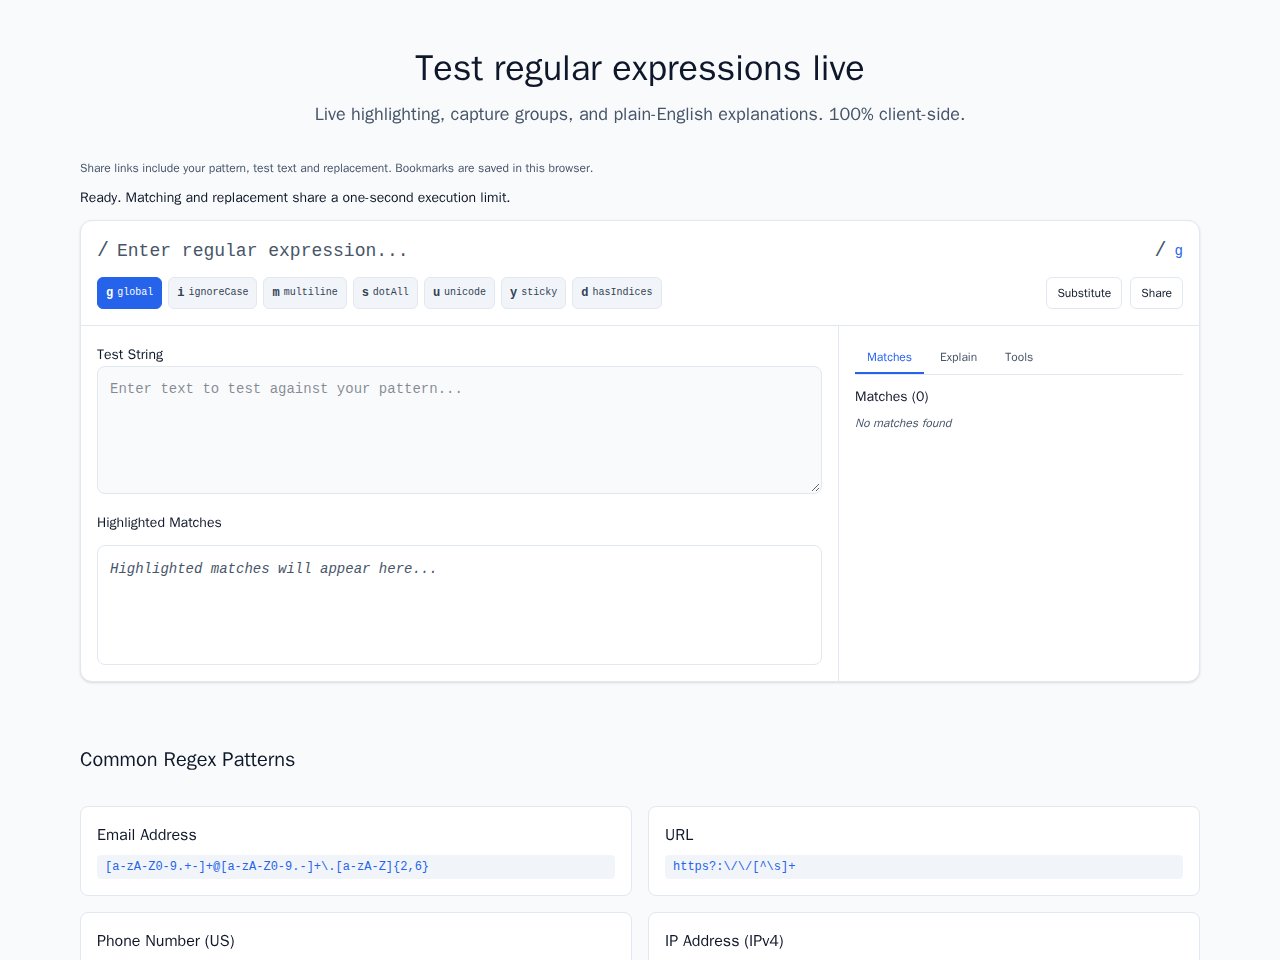Choose the IP Address (IPv4) pattern
This screenshot has width=1280, height=960.
924,937
